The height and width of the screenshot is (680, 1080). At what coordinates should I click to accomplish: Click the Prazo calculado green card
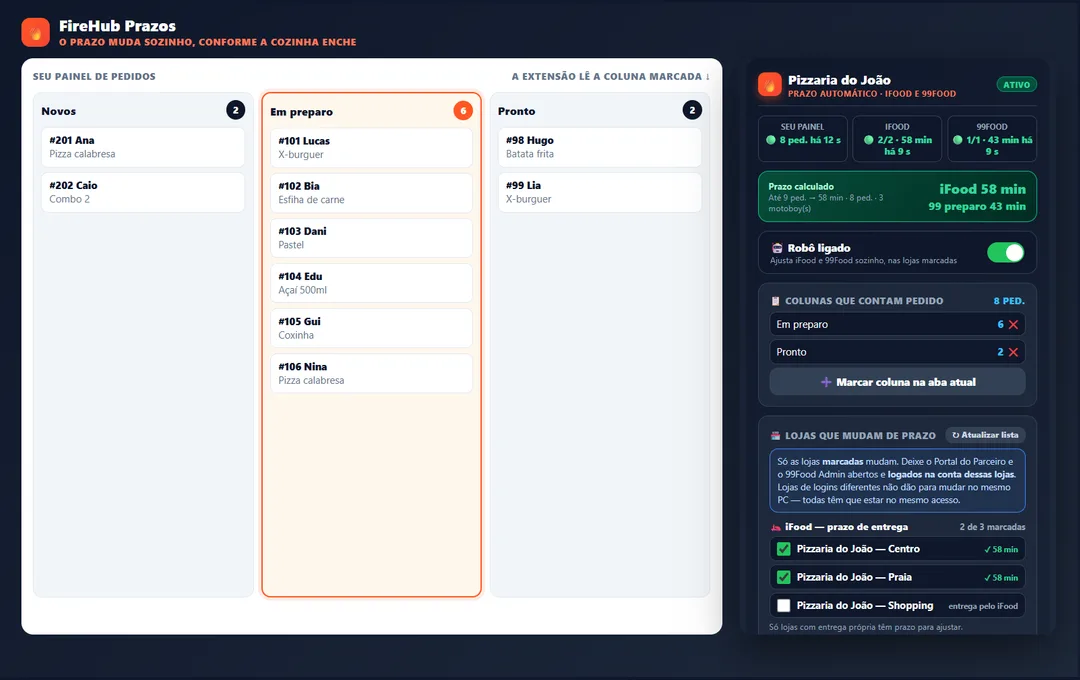[897, 196]
